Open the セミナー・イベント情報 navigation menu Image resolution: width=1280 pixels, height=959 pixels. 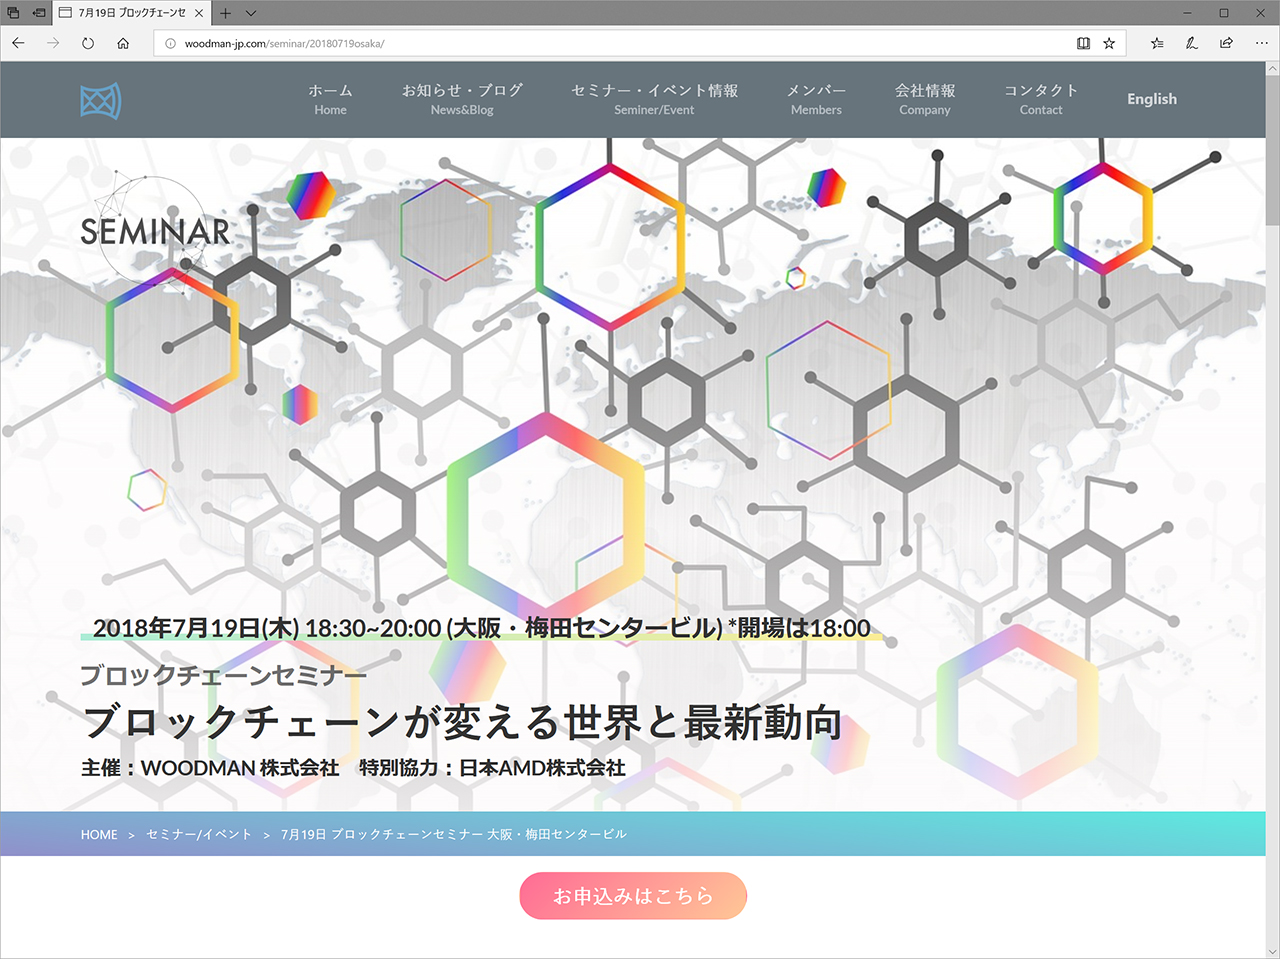(654, 98)
